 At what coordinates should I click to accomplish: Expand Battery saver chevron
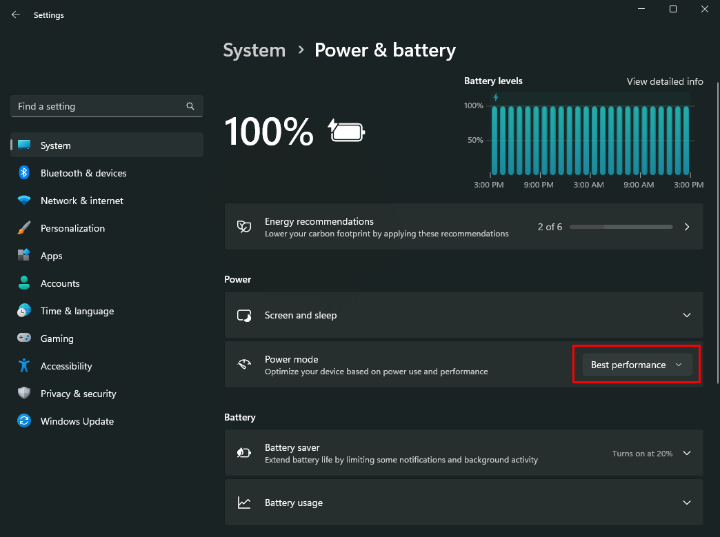tap(686, 453)
